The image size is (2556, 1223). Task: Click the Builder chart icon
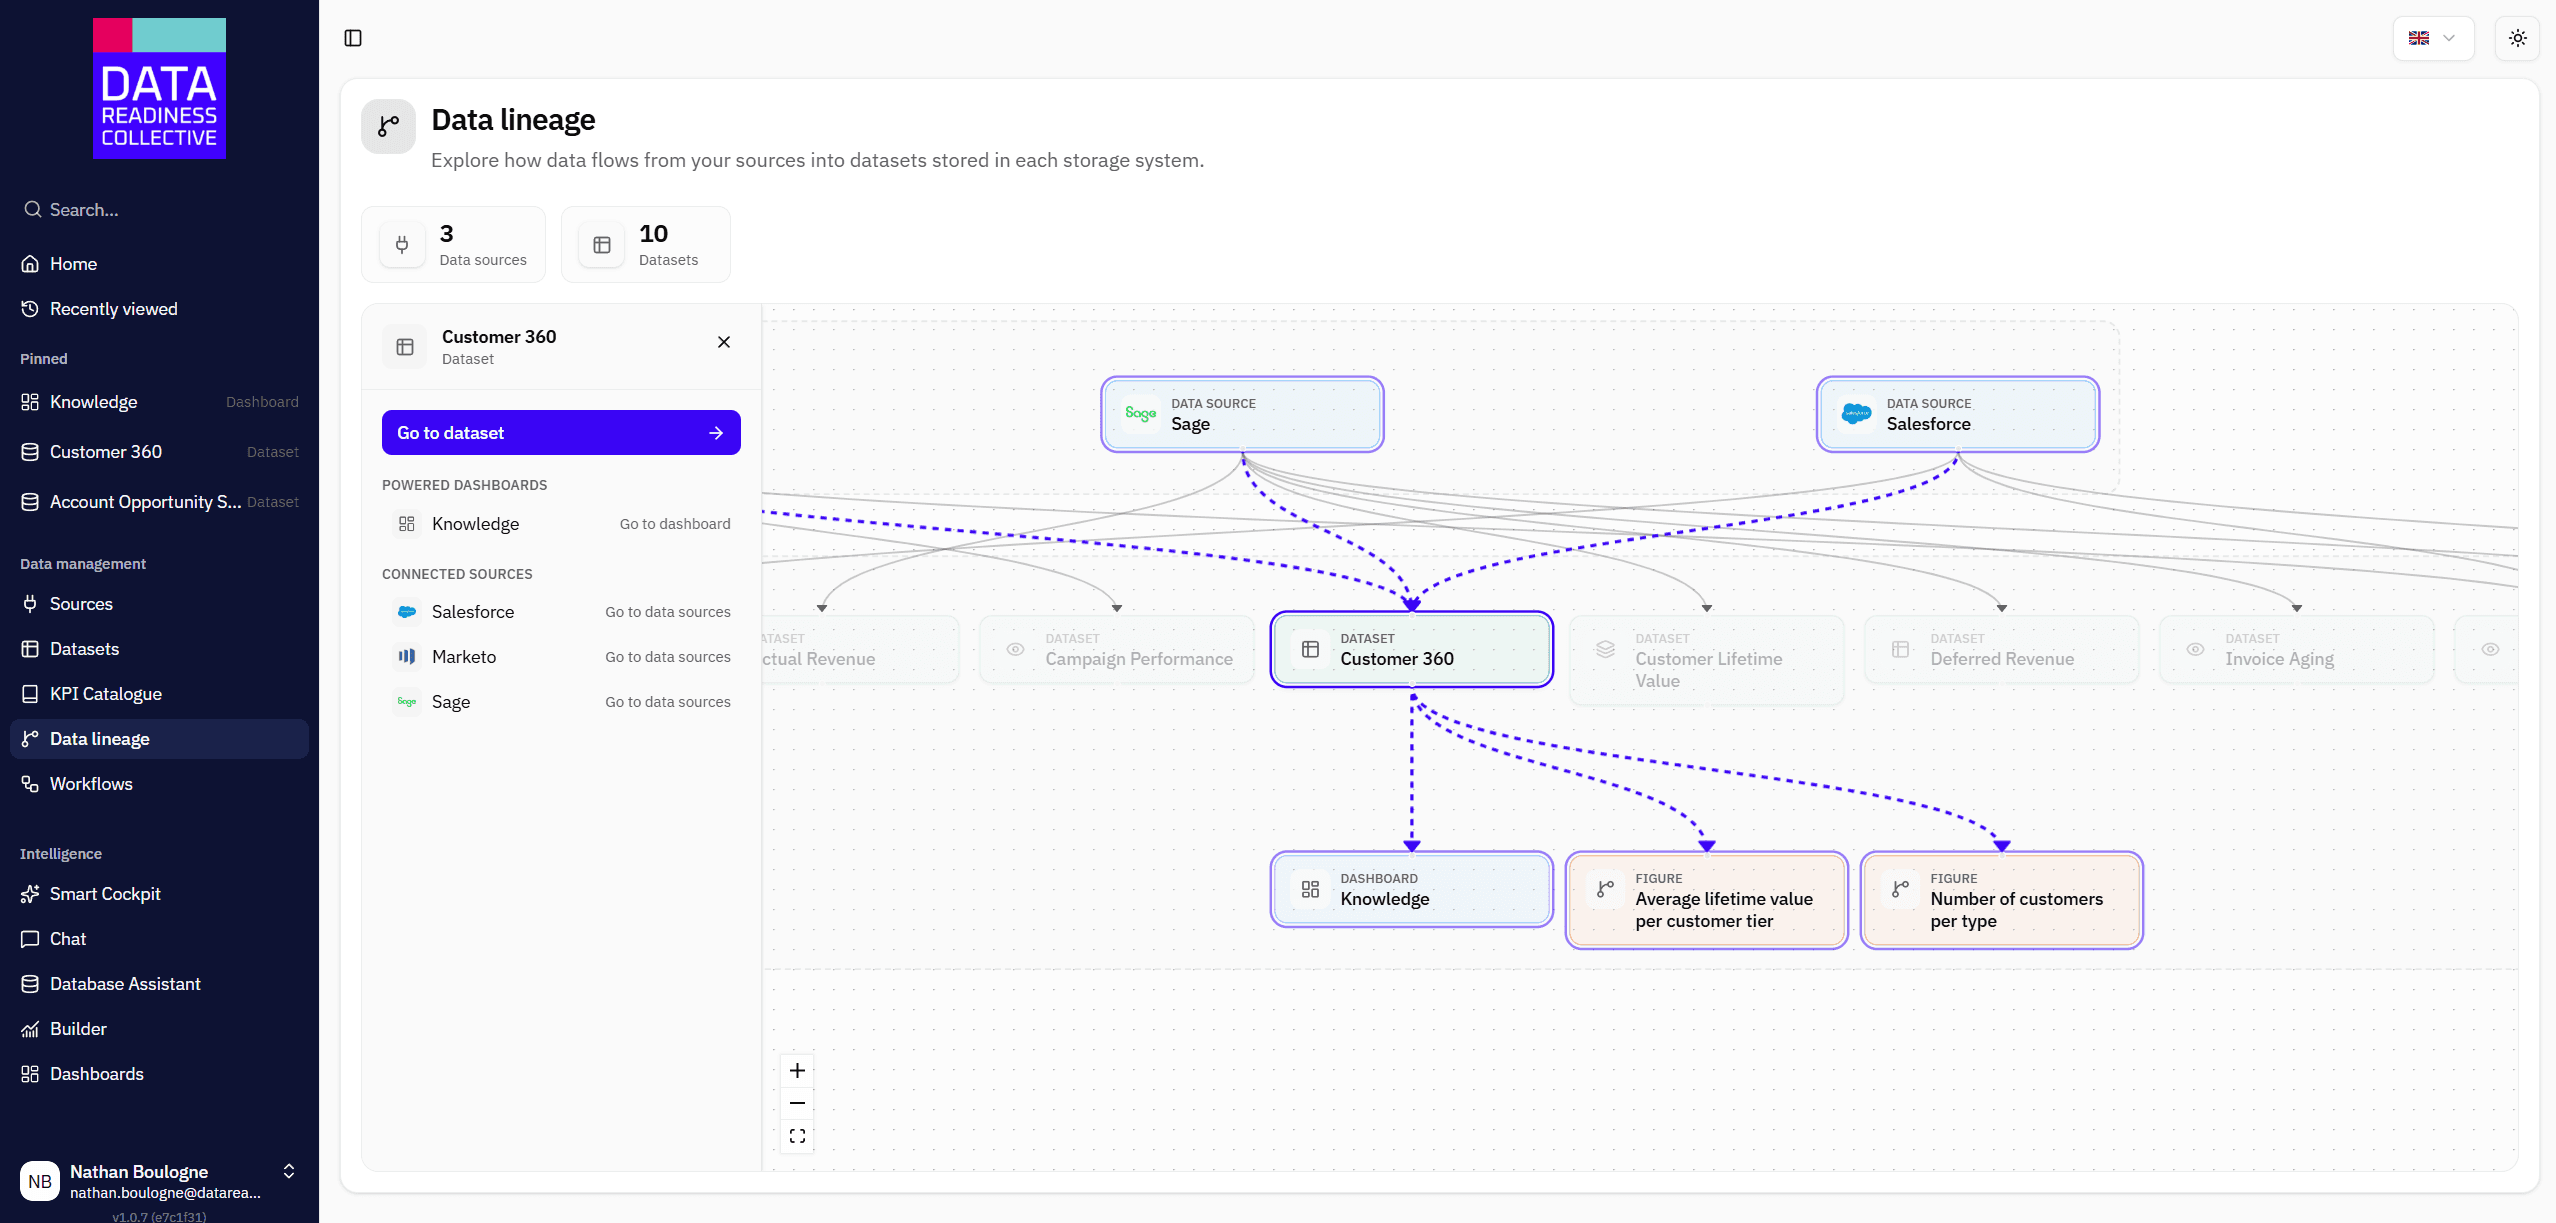pyautogui.click(x=30, y=1029)
